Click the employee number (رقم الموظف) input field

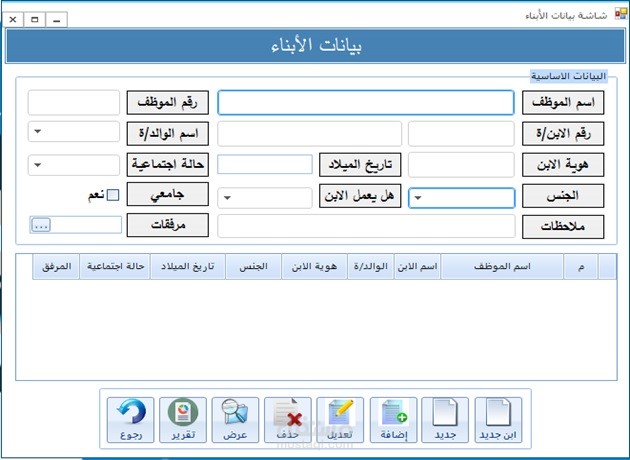point(74,103)
